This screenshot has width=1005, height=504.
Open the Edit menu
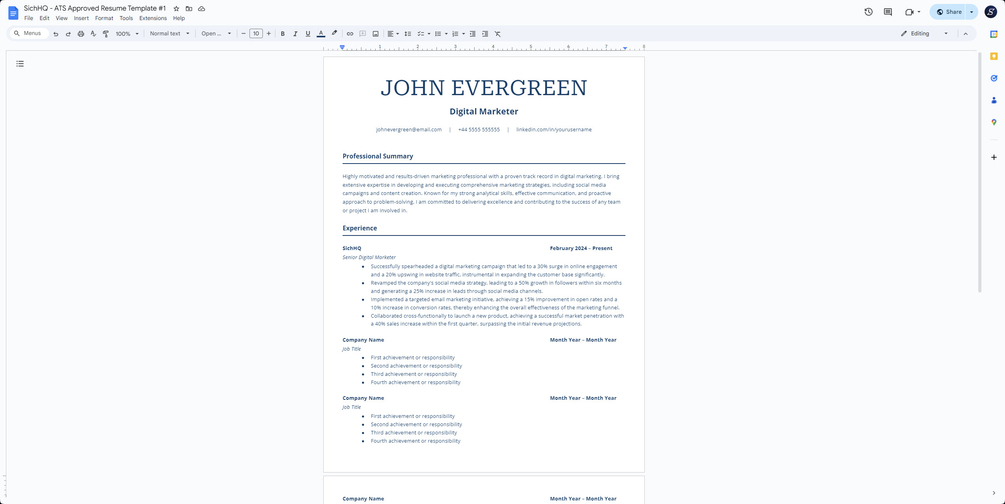[x=44, y=18]
